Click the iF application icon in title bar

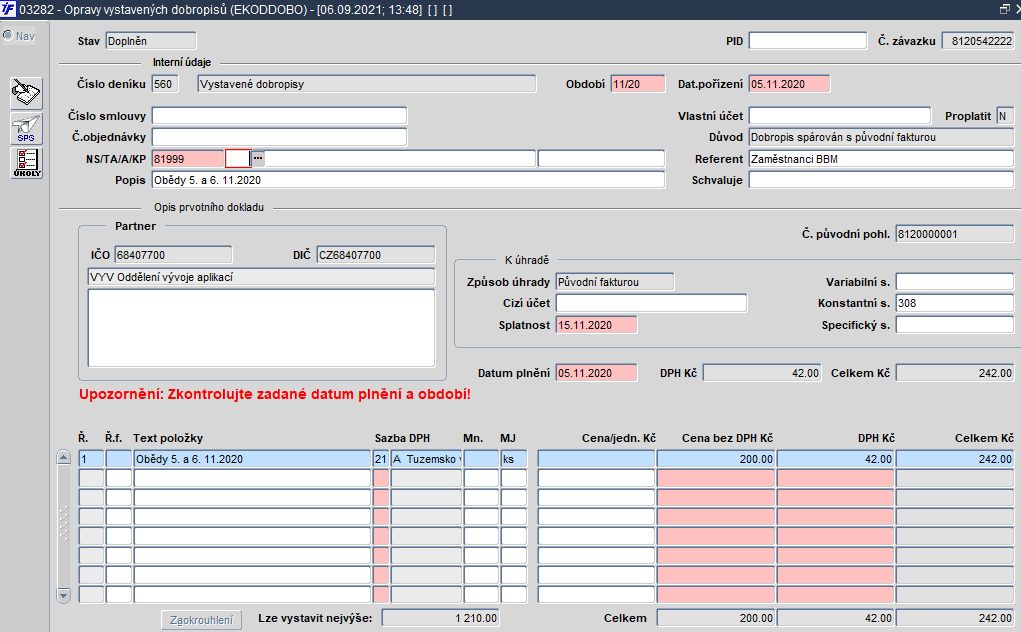(x=10, y=9)
